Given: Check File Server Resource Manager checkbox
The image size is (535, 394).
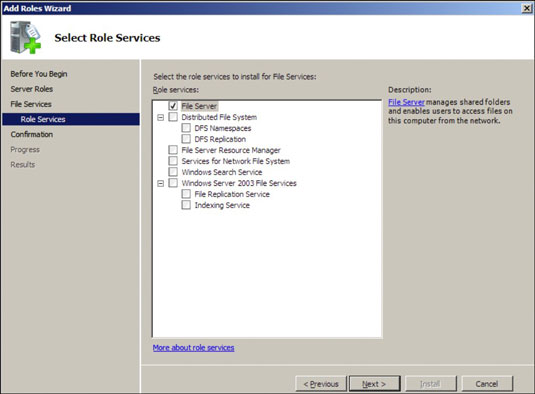Looking at the screenshot, I should tap(173, 150).
